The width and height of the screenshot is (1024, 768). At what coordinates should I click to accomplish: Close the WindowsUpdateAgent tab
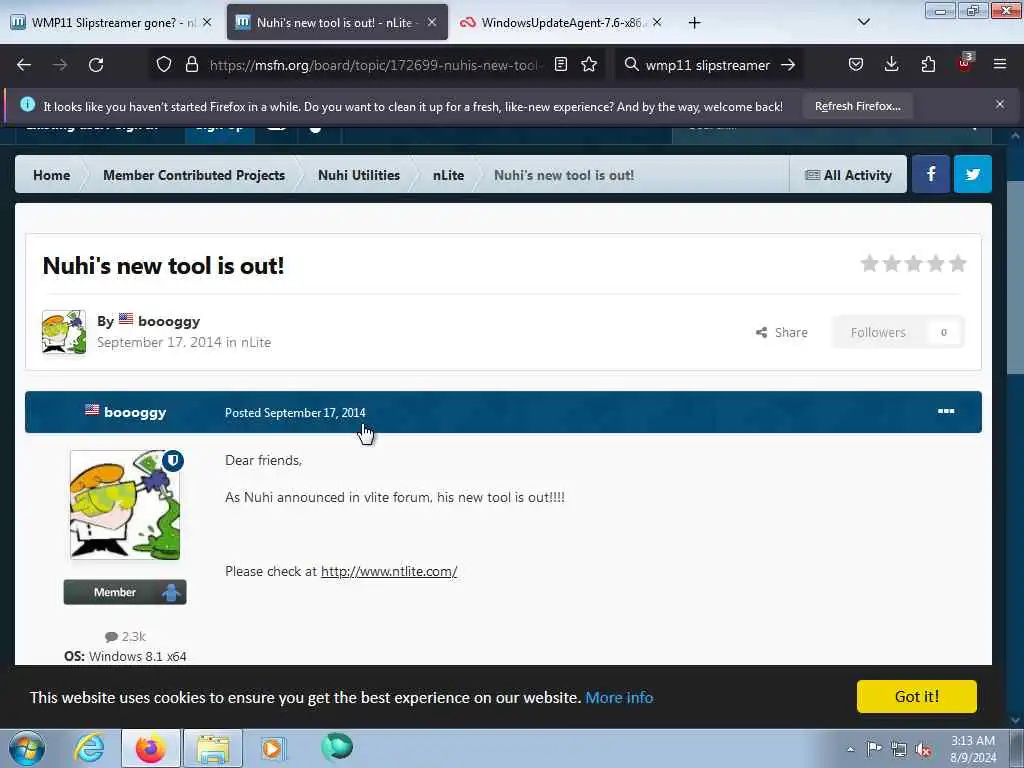[x=657, y=22]
